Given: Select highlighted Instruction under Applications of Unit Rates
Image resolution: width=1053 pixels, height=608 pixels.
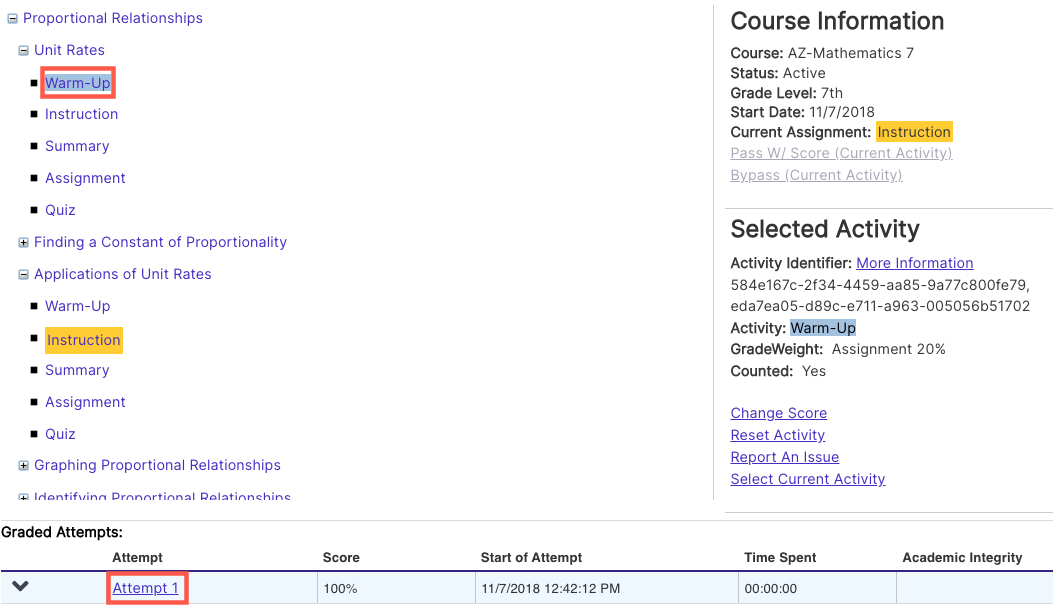Looking at the screenshot, I should [84, 340].
